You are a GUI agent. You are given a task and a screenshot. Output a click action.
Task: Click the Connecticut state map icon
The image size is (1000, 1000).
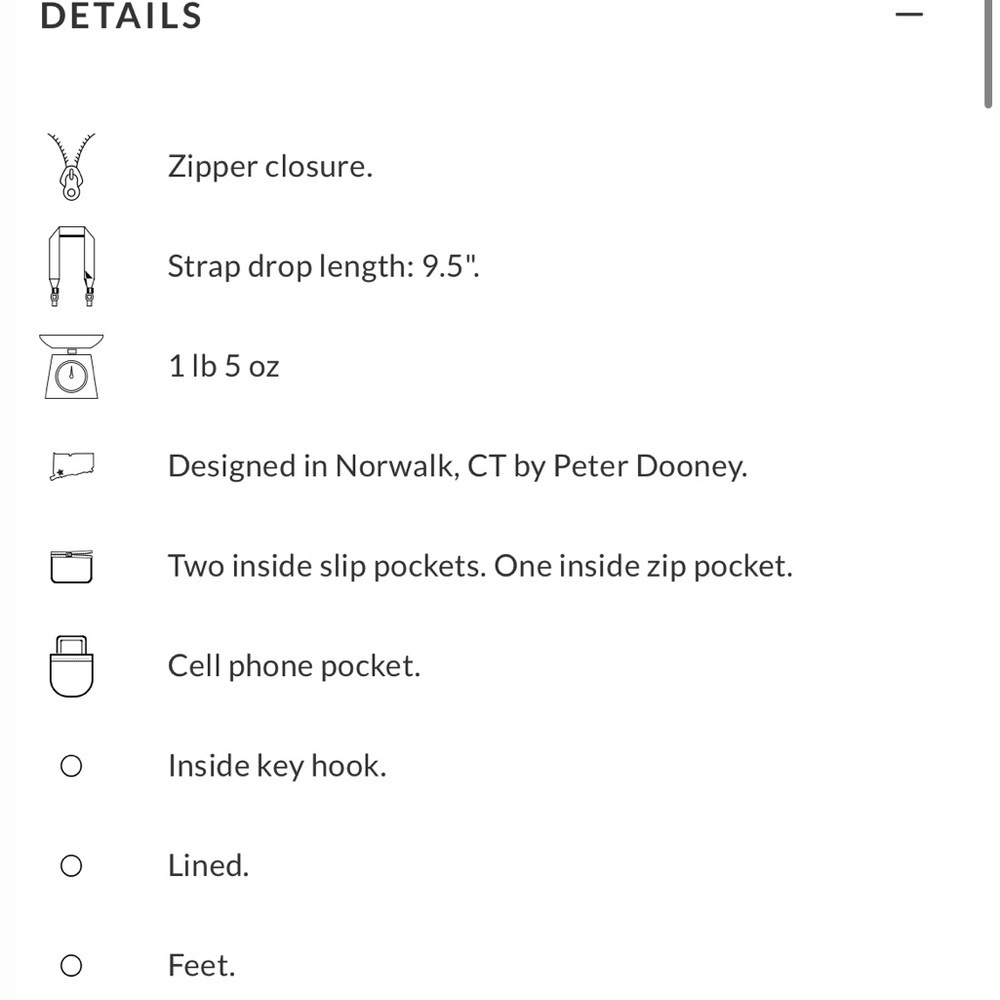[71, 466]
